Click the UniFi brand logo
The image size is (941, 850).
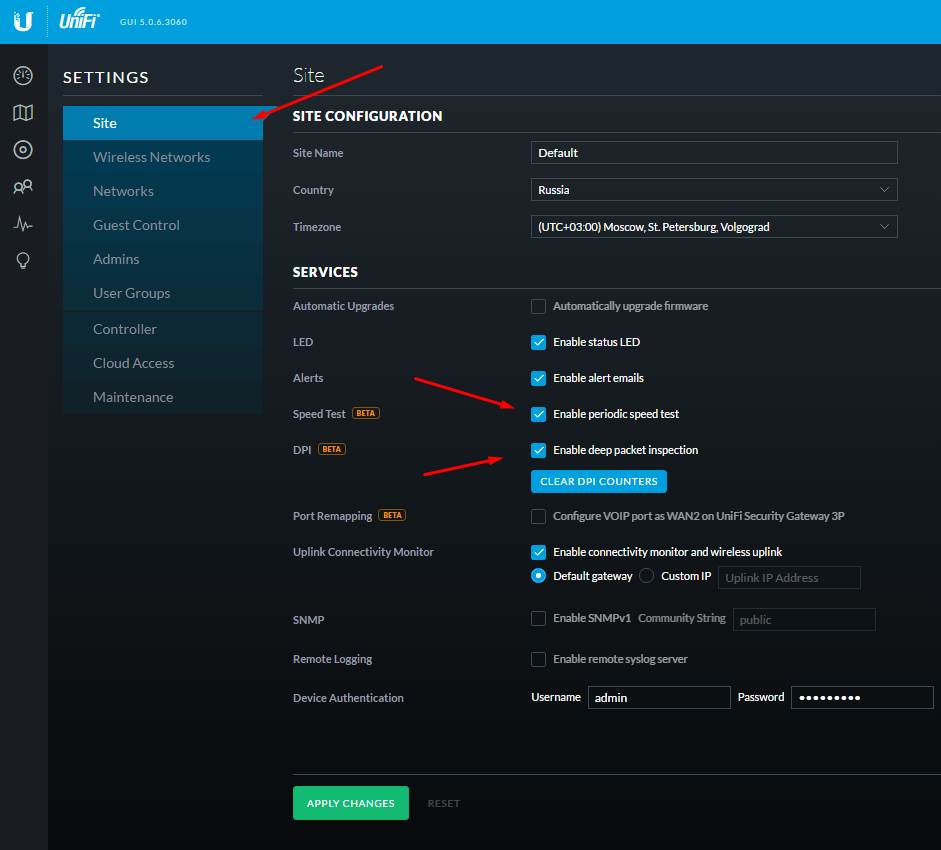(79, 21)
